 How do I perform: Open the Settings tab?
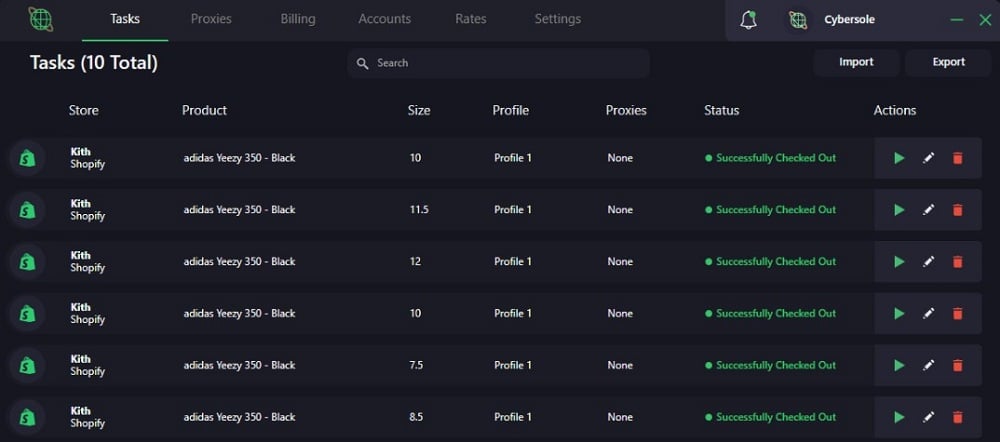coord(557,19)
